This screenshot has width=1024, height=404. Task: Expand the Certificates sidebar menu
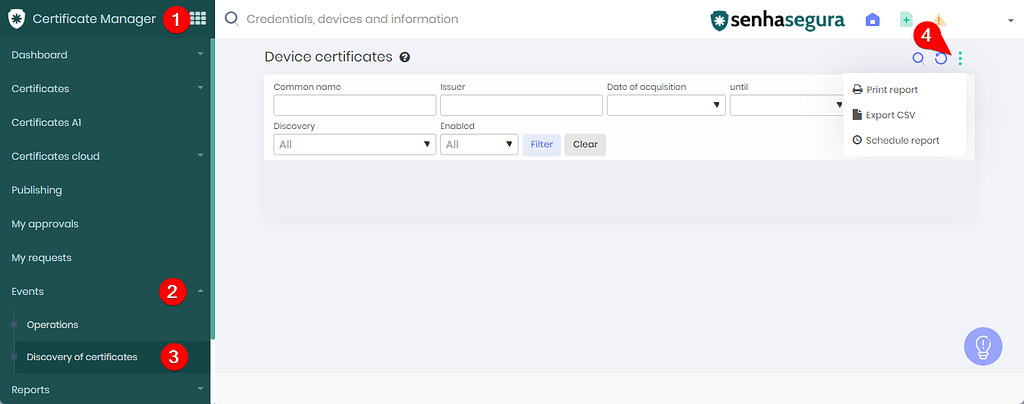pyautogui.click(x=105, y=89)
